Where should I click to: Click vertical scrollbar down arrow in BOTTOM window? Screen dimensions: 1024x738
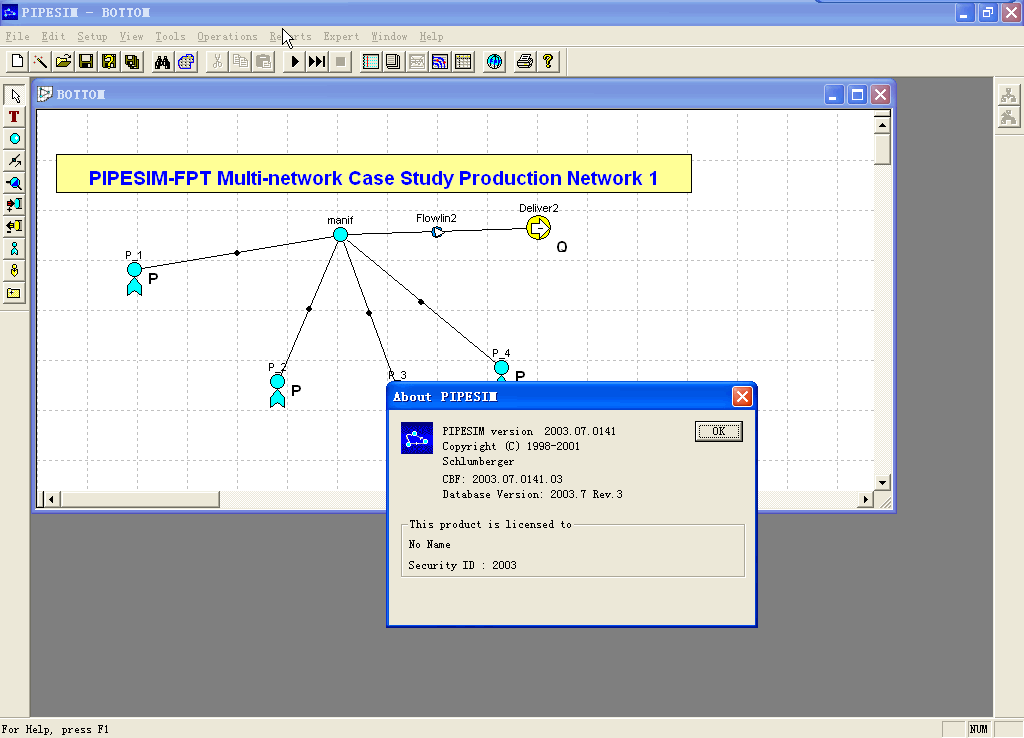tap(882, 483)
